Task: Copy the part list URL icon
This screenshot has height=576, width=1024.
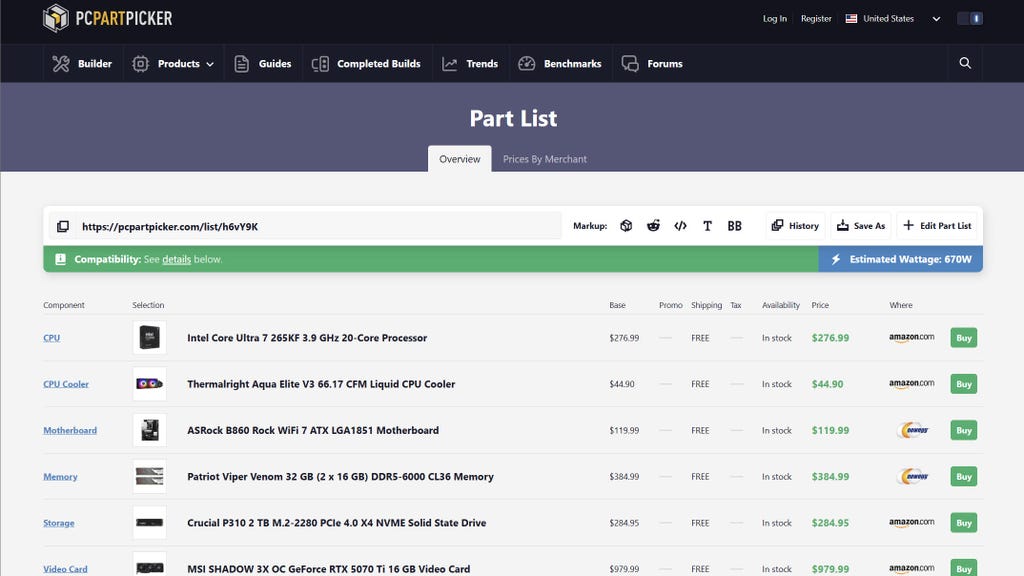Action: [x=63, y=226]
